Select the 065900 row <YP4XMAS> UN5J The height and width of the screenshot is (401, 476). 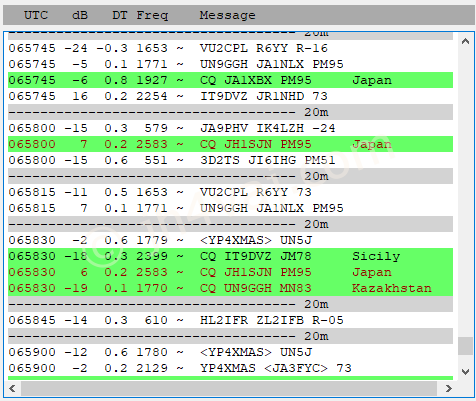coord(230,352)
